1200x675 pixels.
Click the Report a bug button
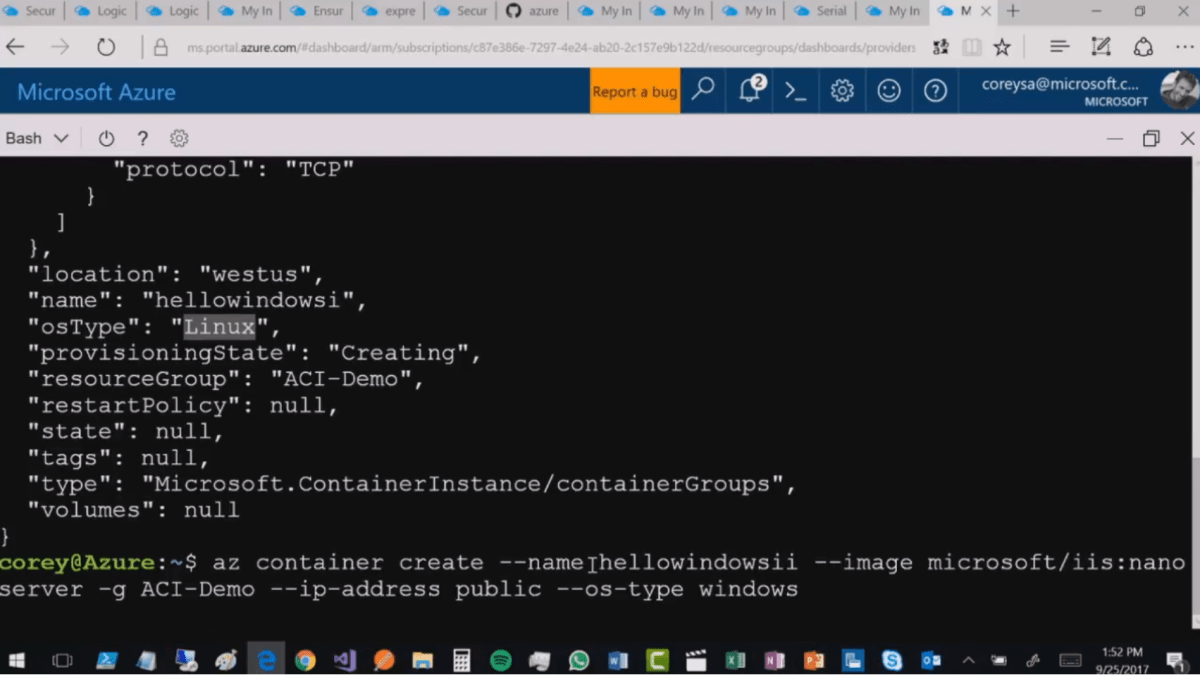pyautogui.click(x=634, y=91)
